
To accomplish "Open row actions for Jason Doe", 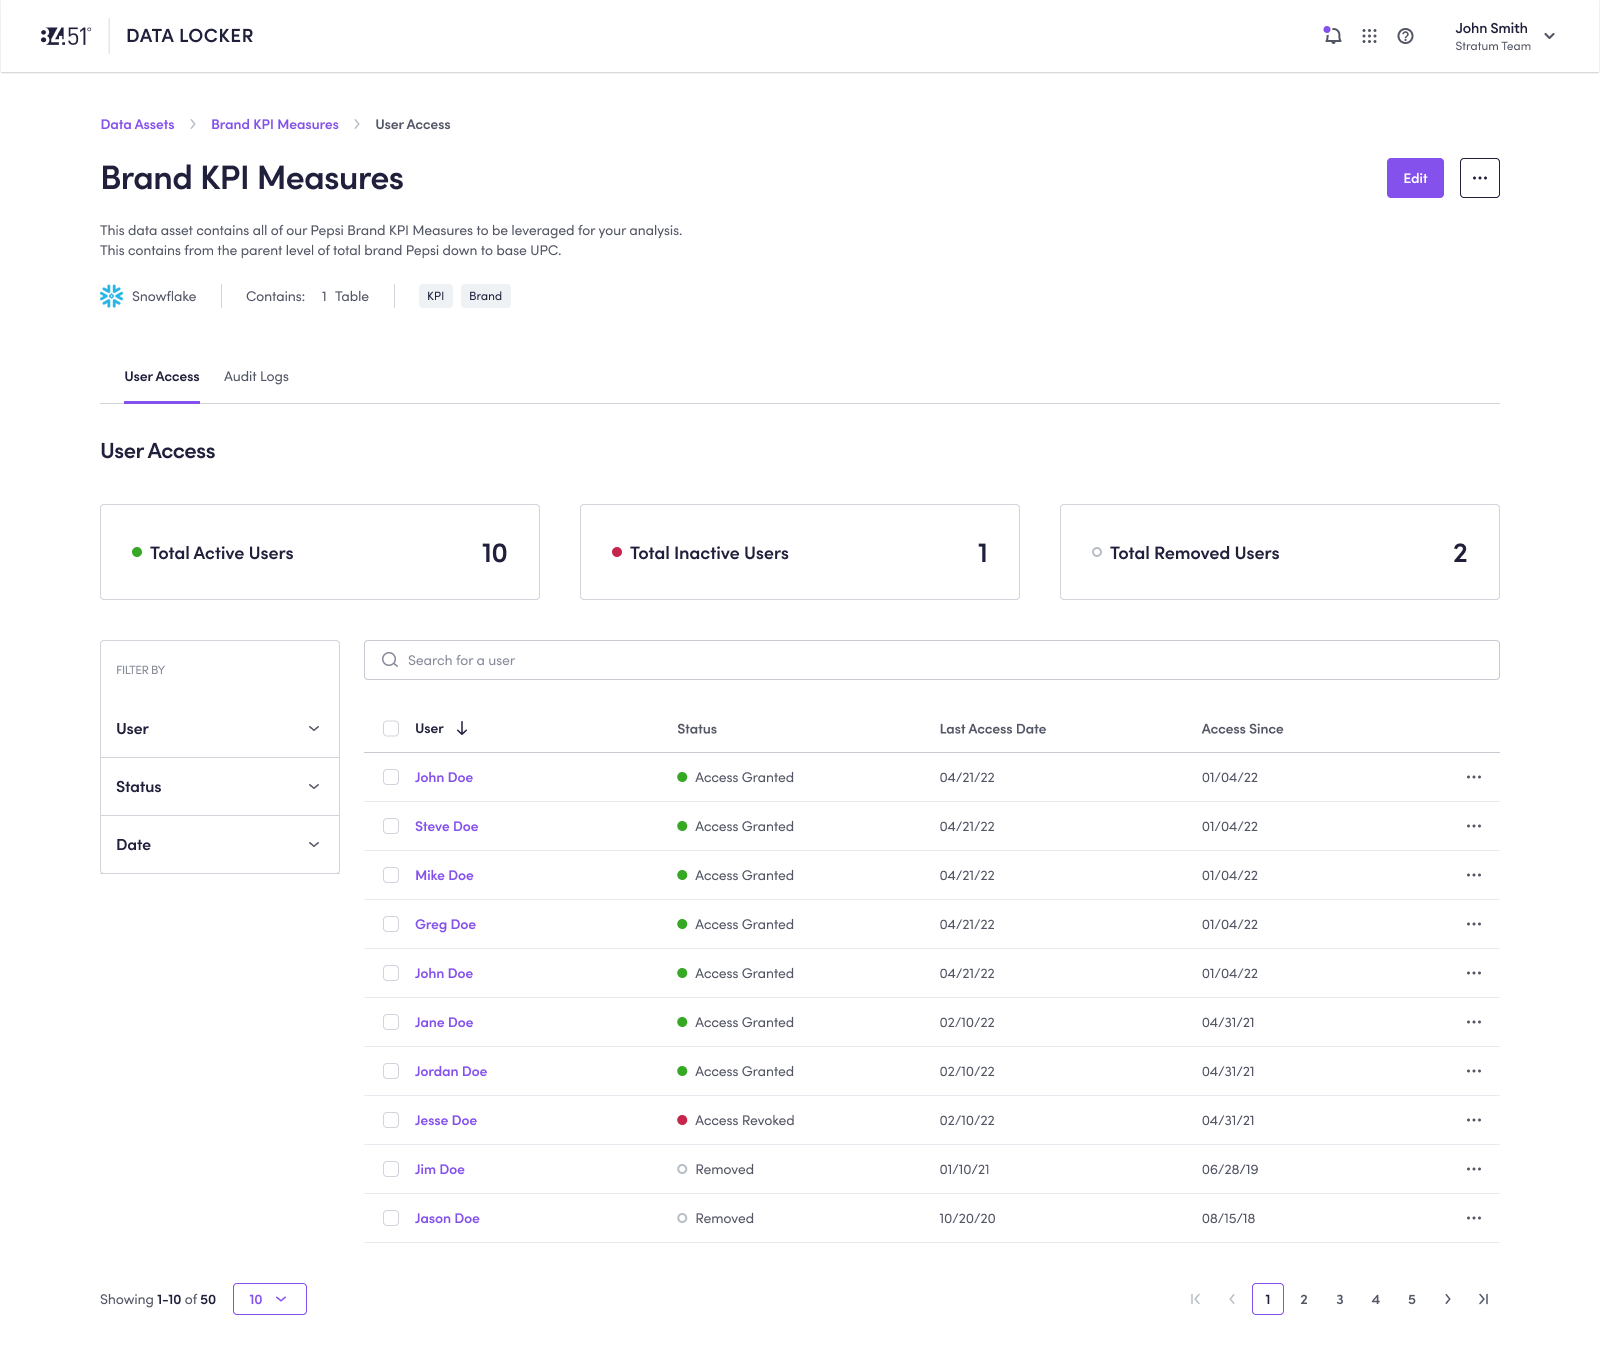I will 1474,1218.
